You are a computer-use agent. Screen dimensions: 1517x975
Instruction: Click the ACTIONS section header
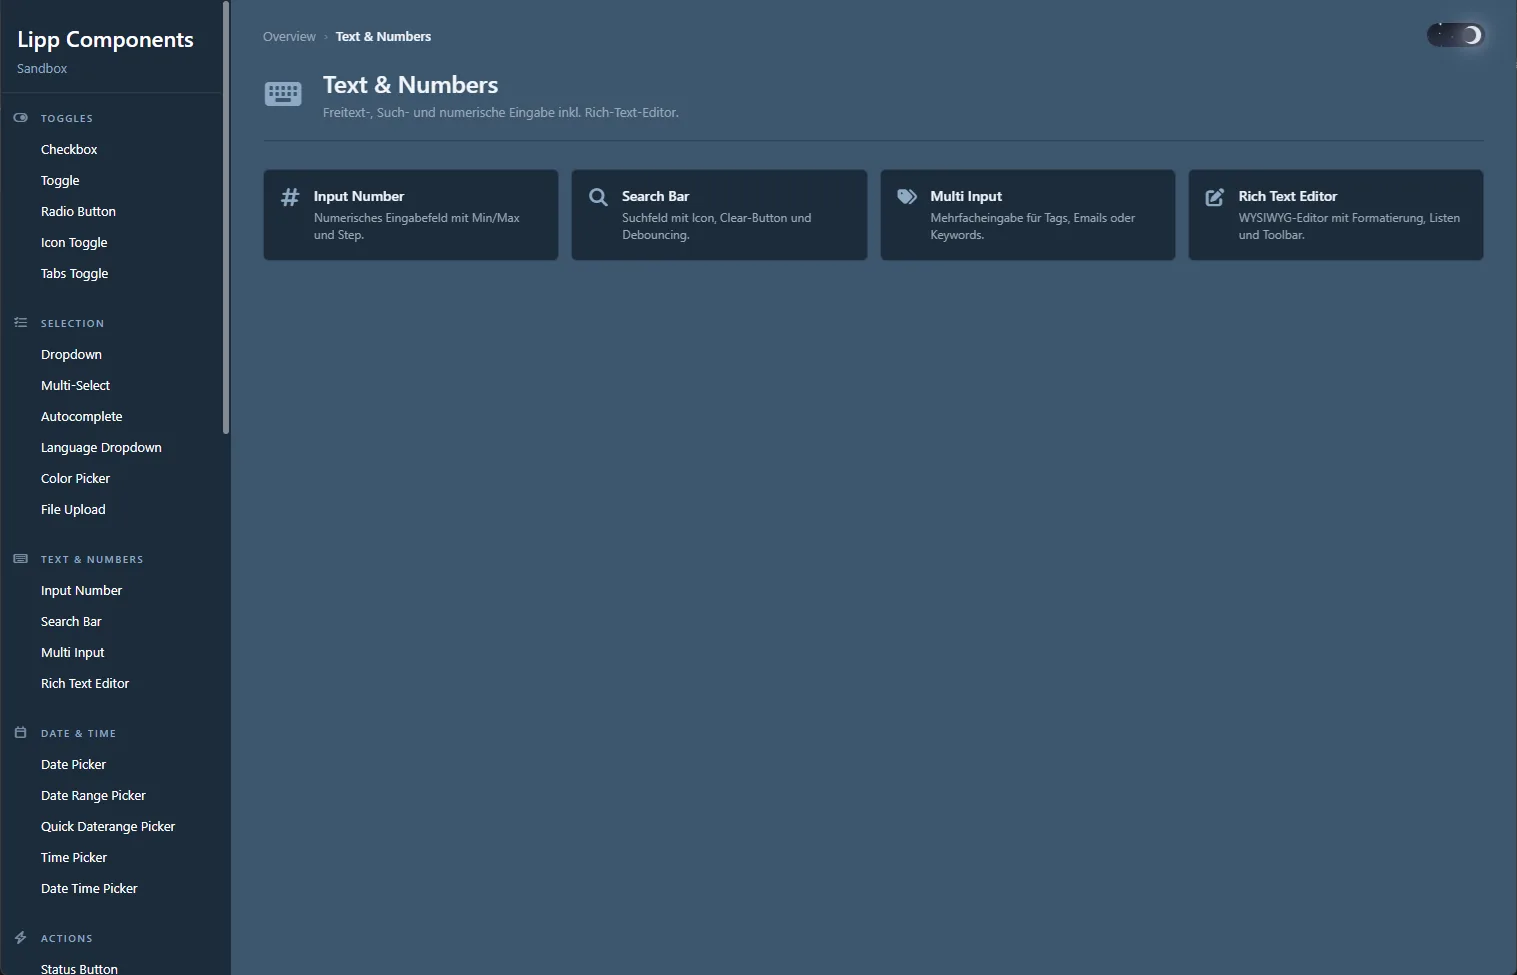pyautogui.click(x=66, y=939)
